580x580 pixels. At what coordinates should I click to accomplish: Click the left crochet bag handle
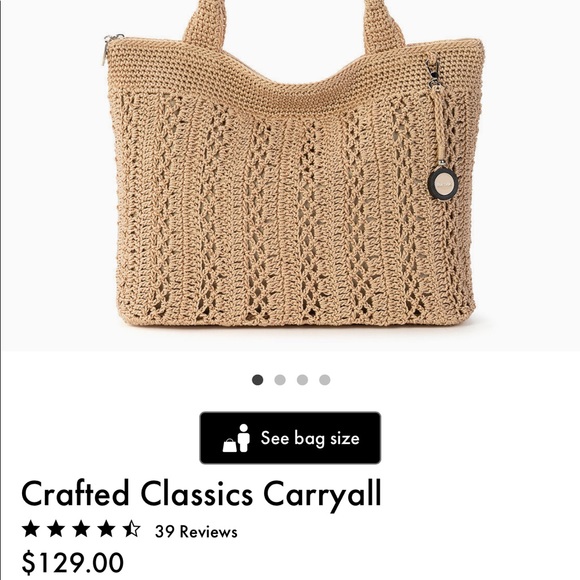tap(205, 22)
